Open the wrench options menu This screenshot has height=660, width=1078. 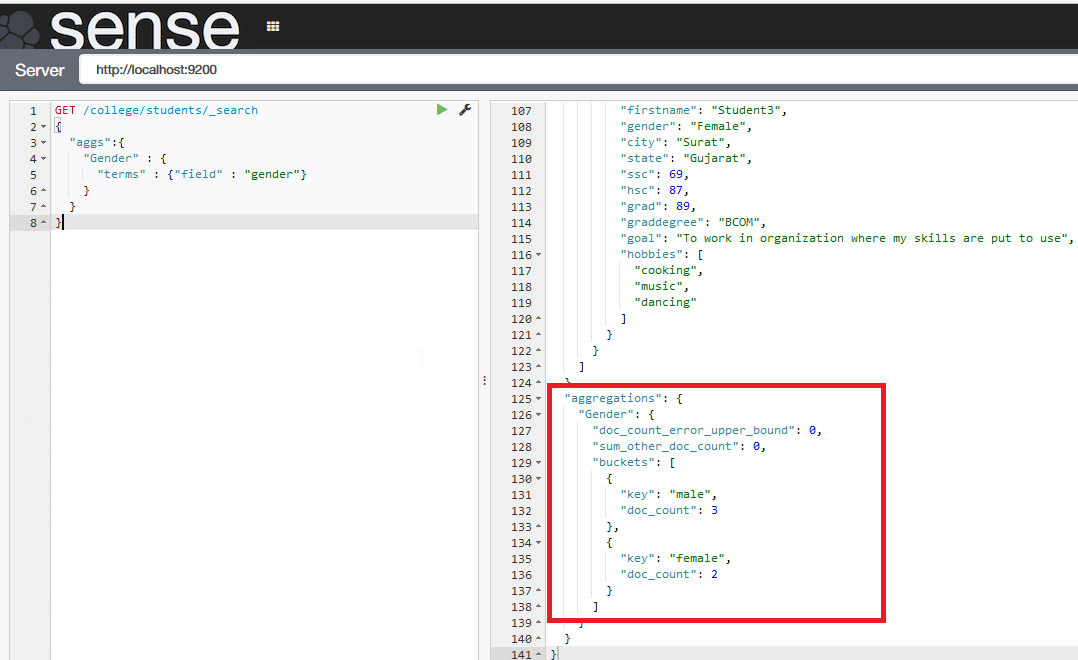click(x=465, y=110)
